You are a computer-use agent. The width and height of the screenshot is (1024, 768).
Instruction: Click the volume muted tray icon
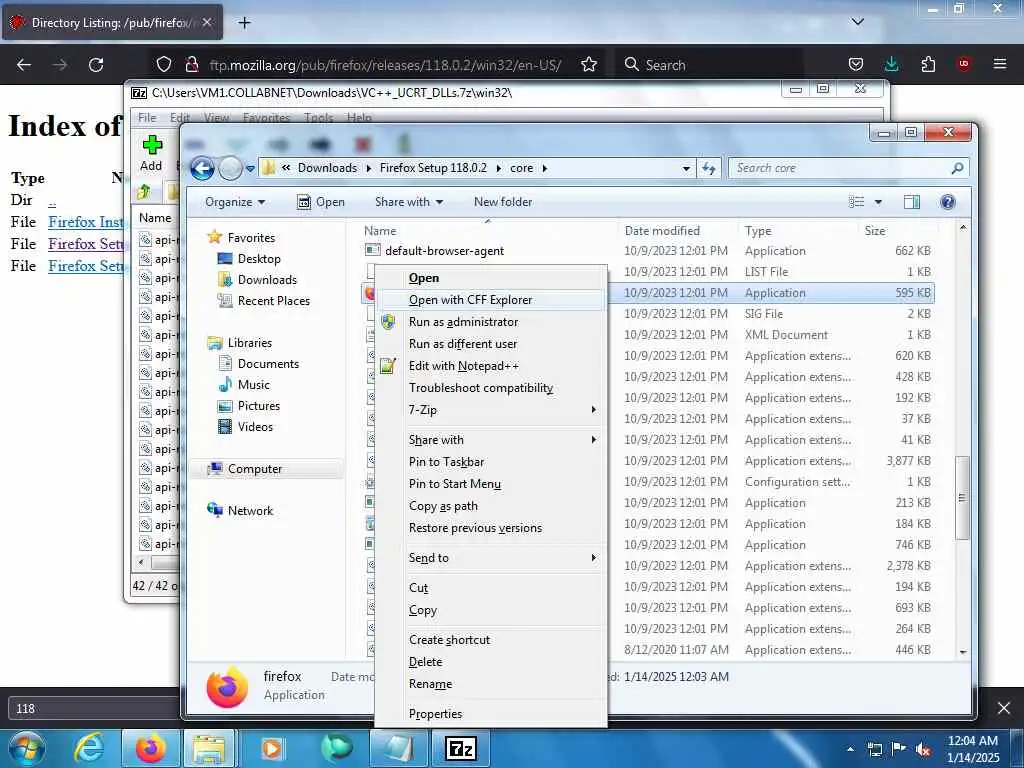tap(923, 749)
